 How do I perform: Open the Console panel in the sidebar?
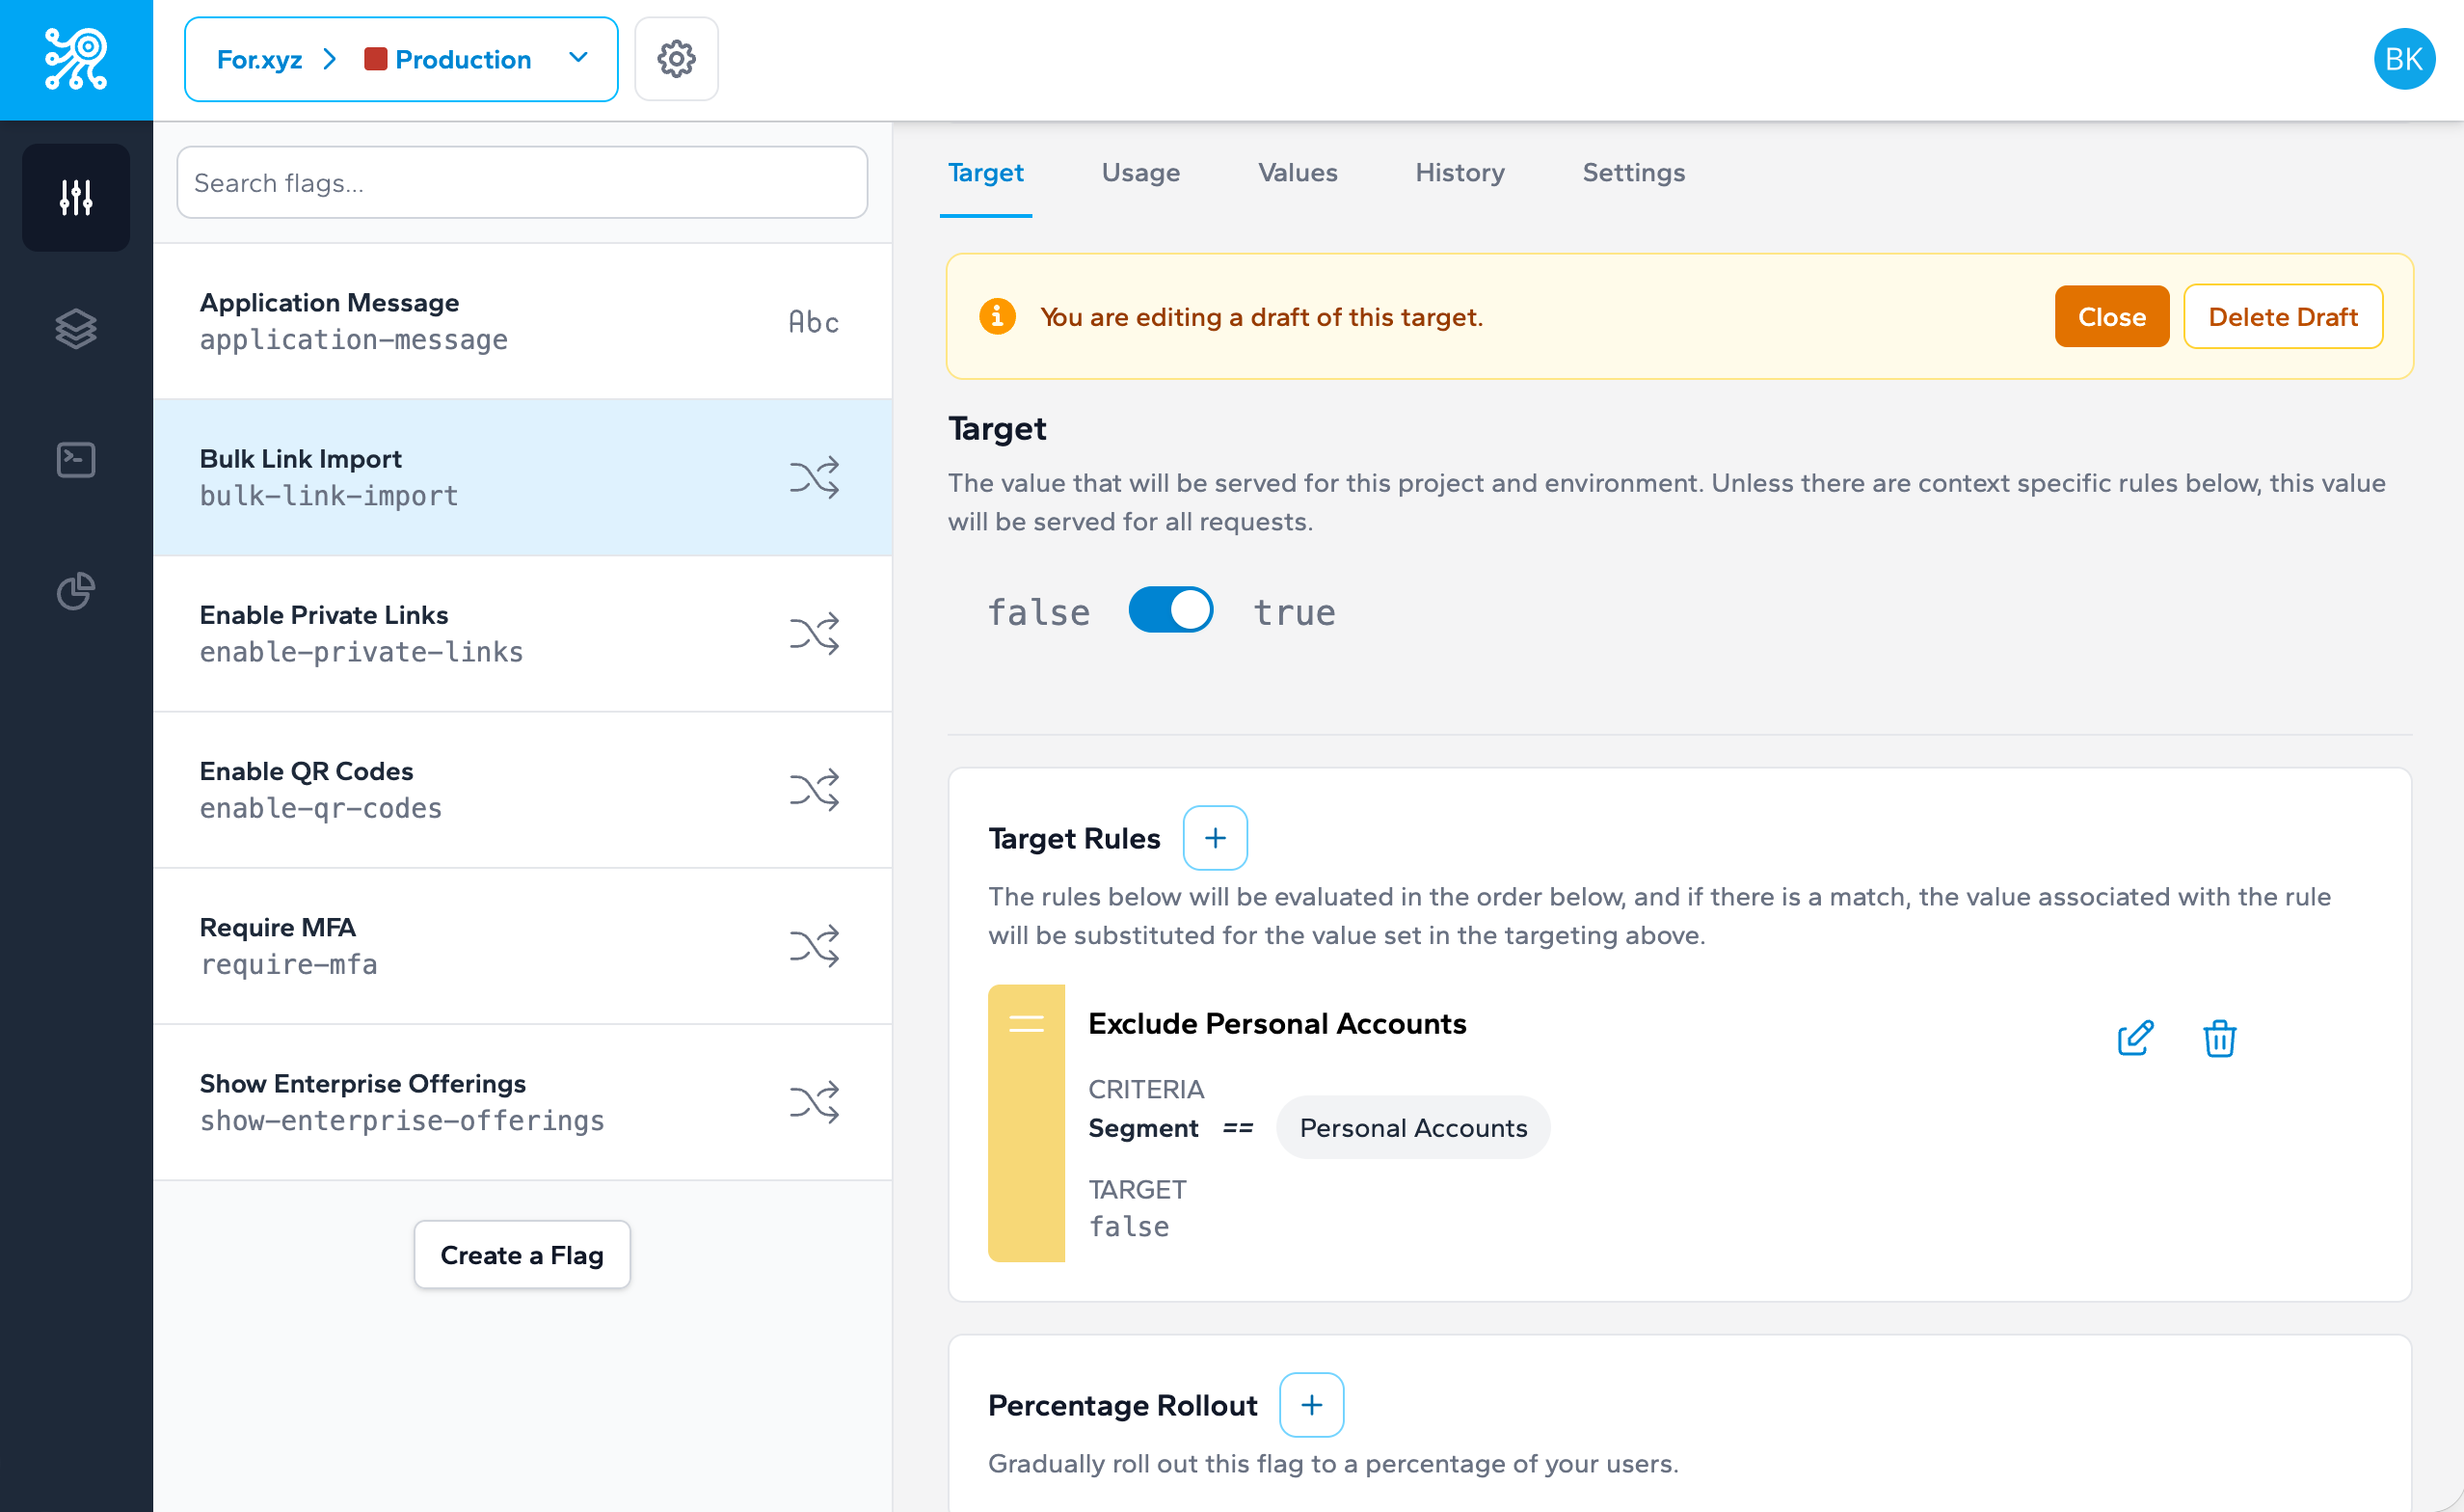tap(75, 459)
